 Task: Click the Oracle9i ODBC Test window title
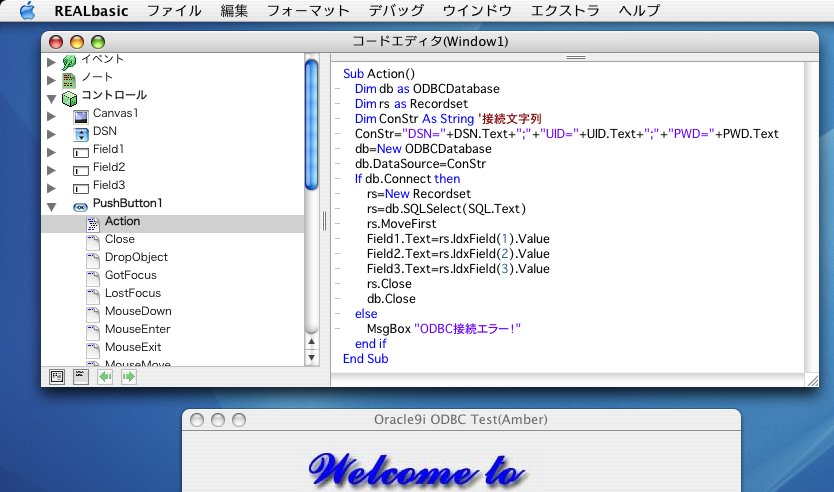click(461, 420)
